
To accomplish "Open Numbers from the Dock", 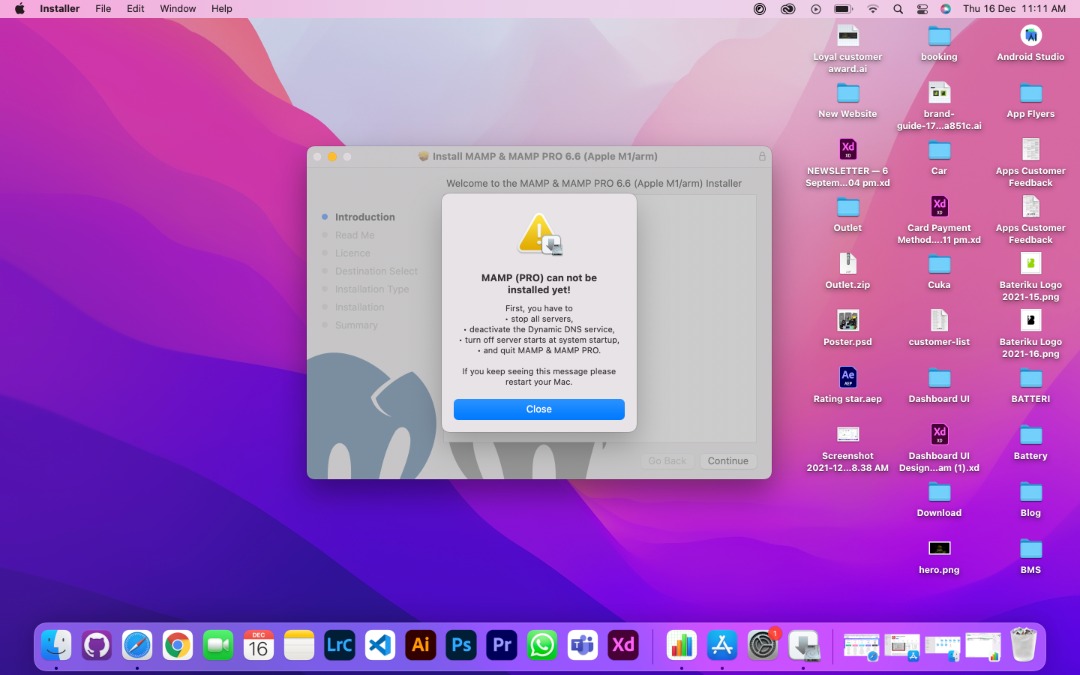I will 681,645.
